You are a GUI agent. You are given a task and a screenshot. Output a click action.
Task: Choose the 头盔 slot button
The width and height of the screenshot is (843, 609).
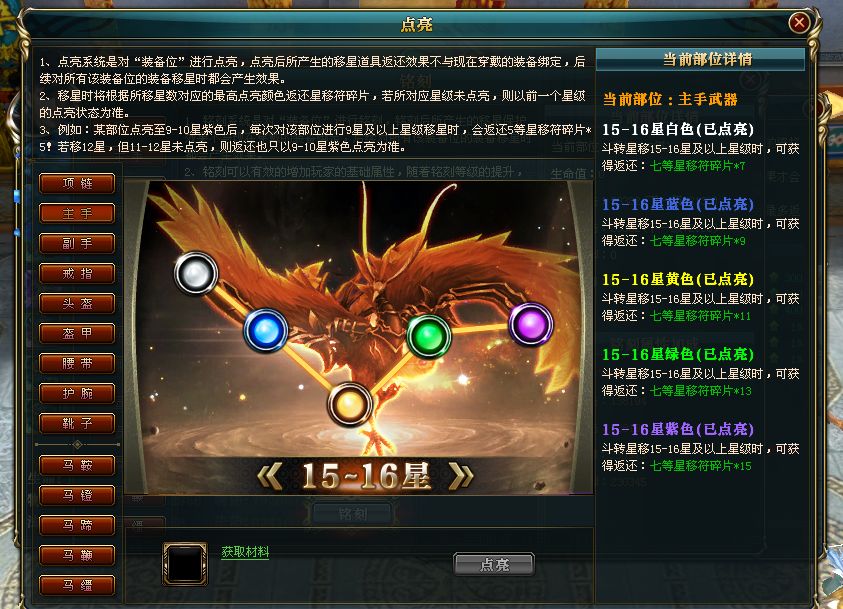[77, 304]
